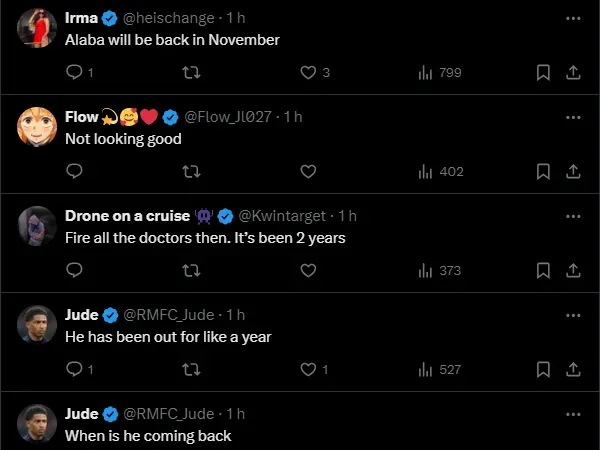Like Irma's tweet about Alaba returning
This screenshot has height=450, width=600.
309,72
